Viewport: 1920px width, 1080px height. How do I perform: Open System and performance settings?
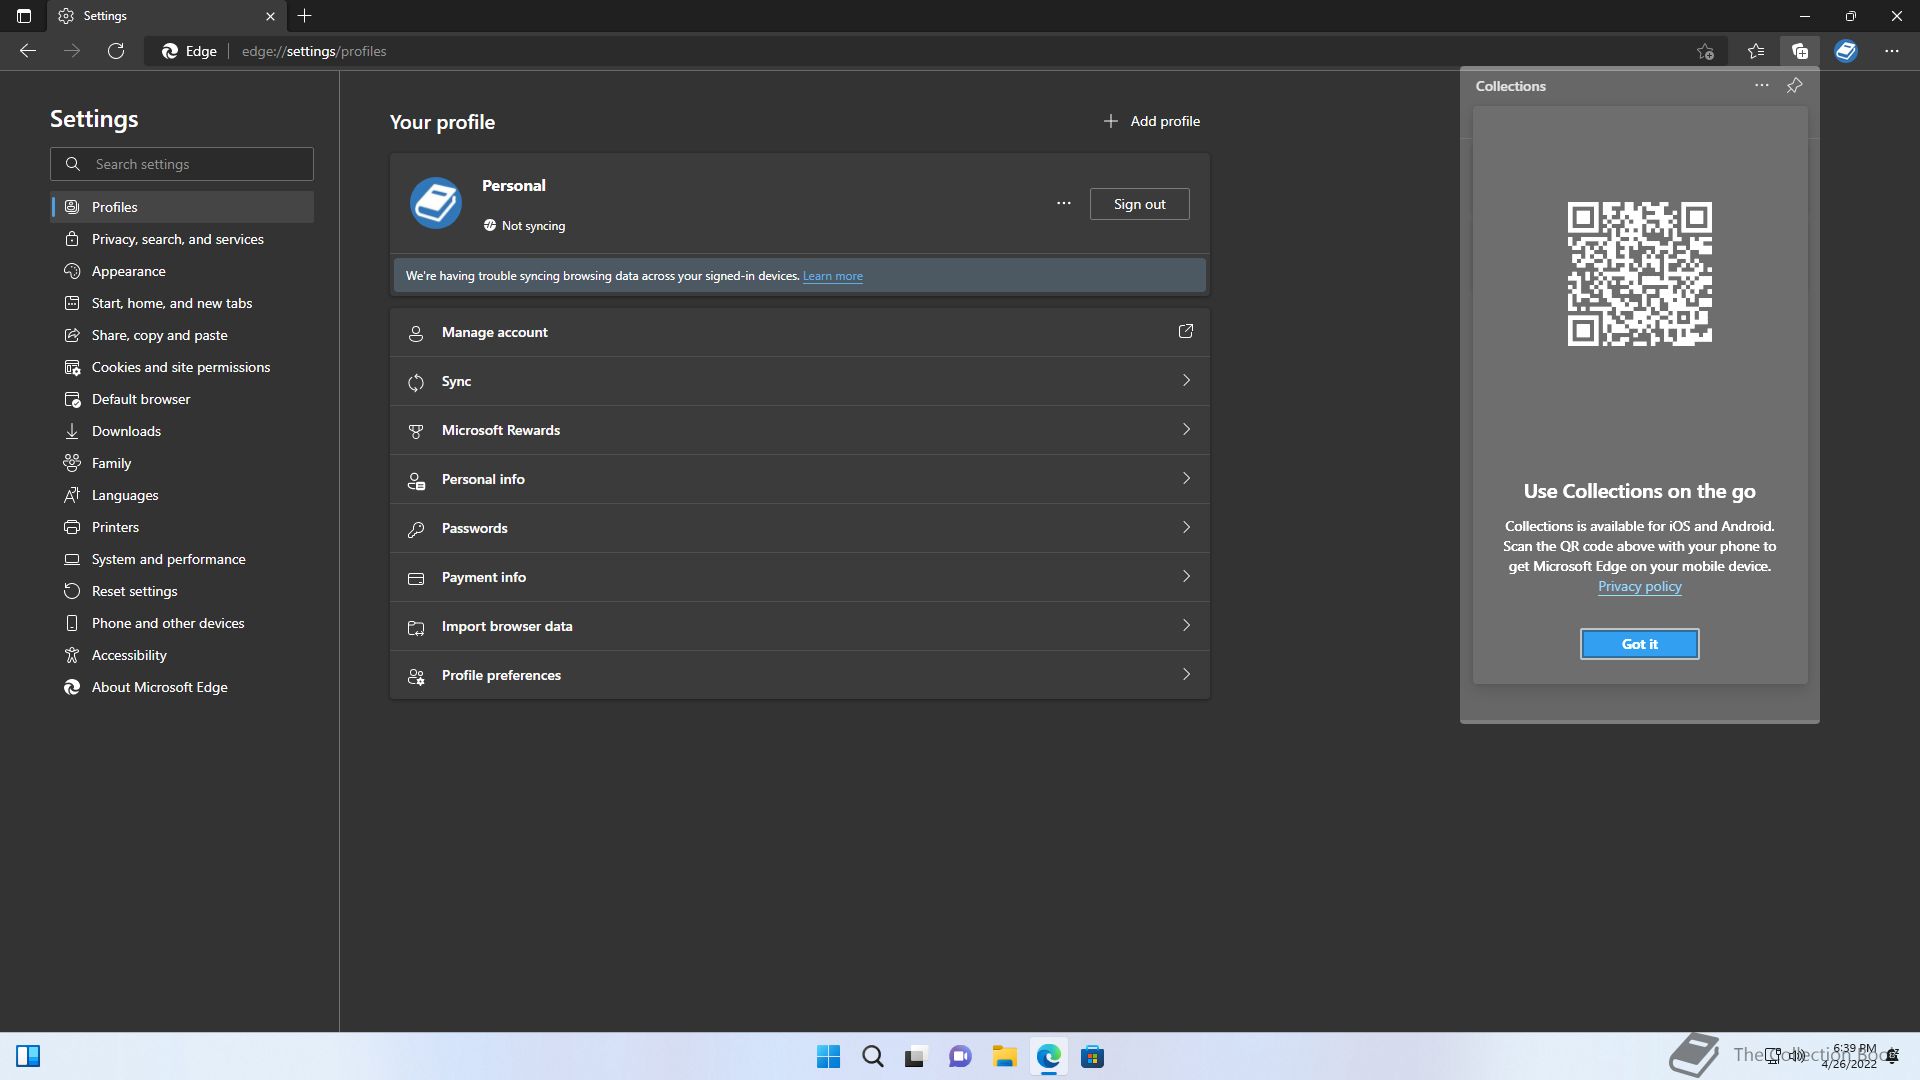click(182, 559)
